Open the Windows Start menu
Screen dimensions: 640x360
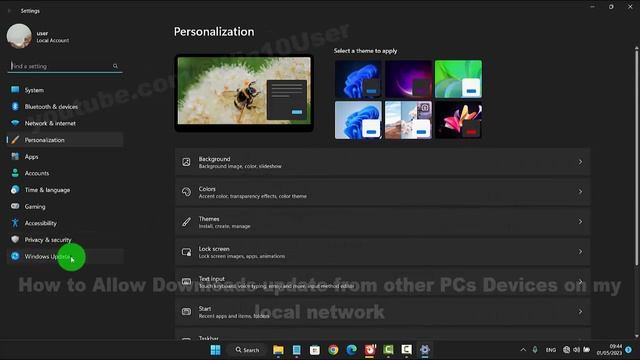[x=216, y=350]
